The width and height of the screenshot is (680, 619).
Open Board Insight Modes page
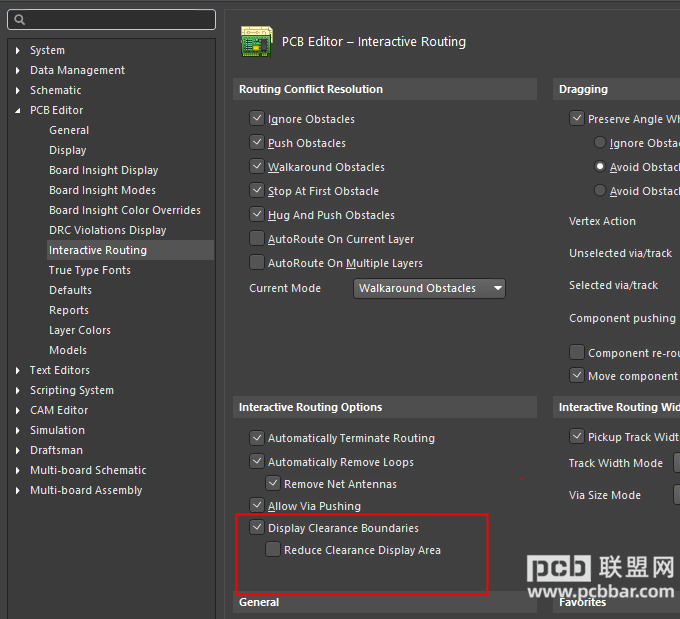click(102, 190)
